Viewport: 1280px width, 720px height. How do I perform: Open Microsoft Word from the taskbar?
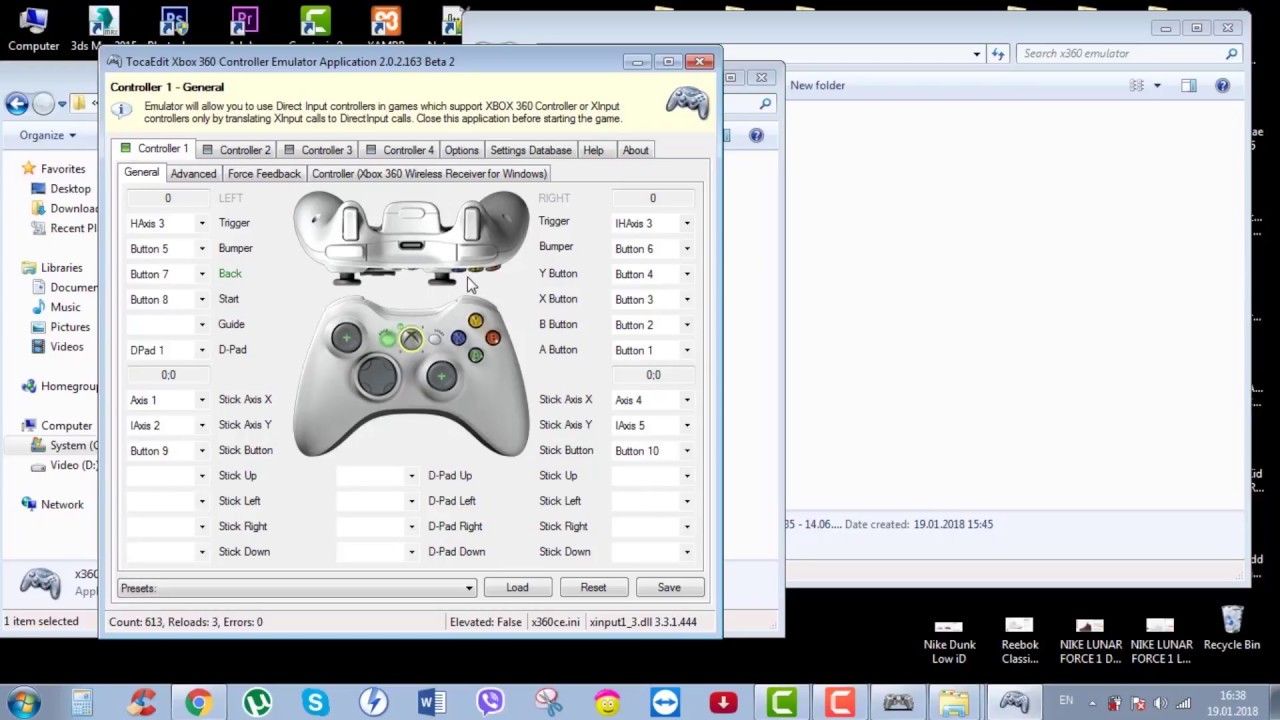tap(432, 703)
